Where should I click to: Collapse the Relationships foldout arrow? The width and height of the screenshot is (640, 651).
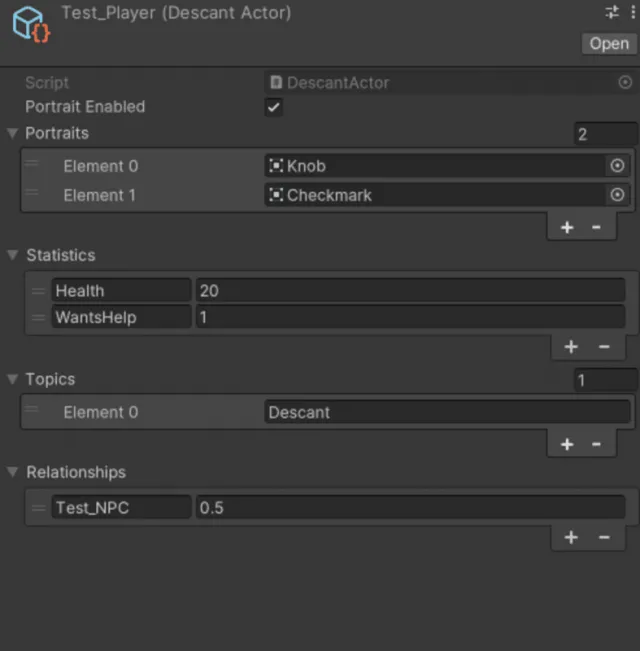tap(13, 472)
